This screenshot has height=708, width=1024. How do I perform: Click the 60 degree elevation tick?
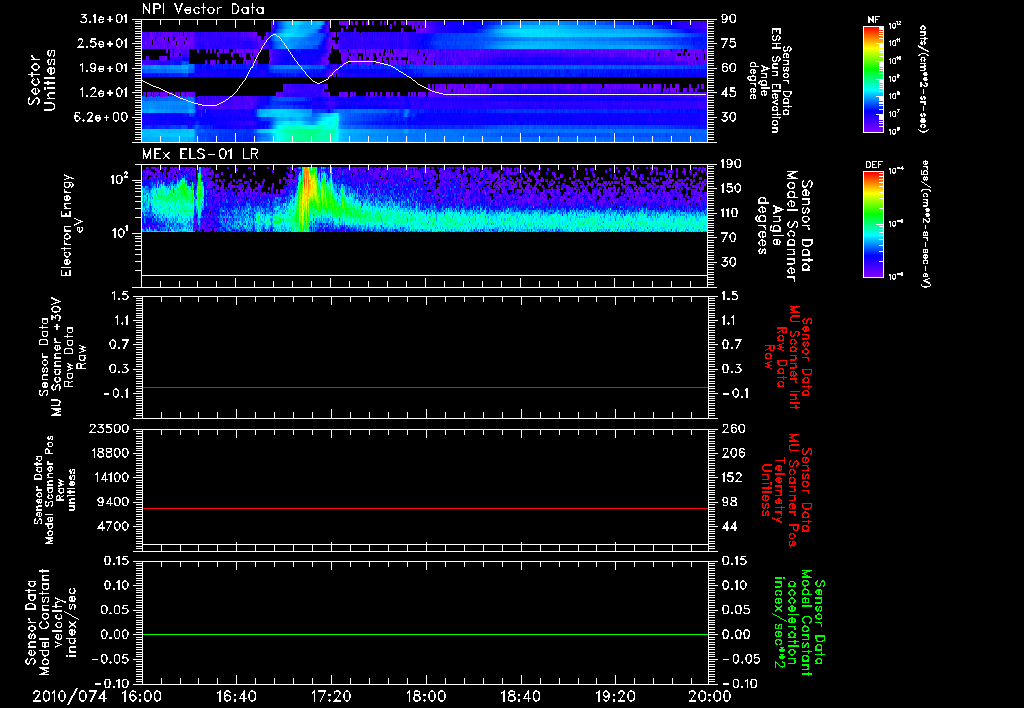(x=729, y=68)
